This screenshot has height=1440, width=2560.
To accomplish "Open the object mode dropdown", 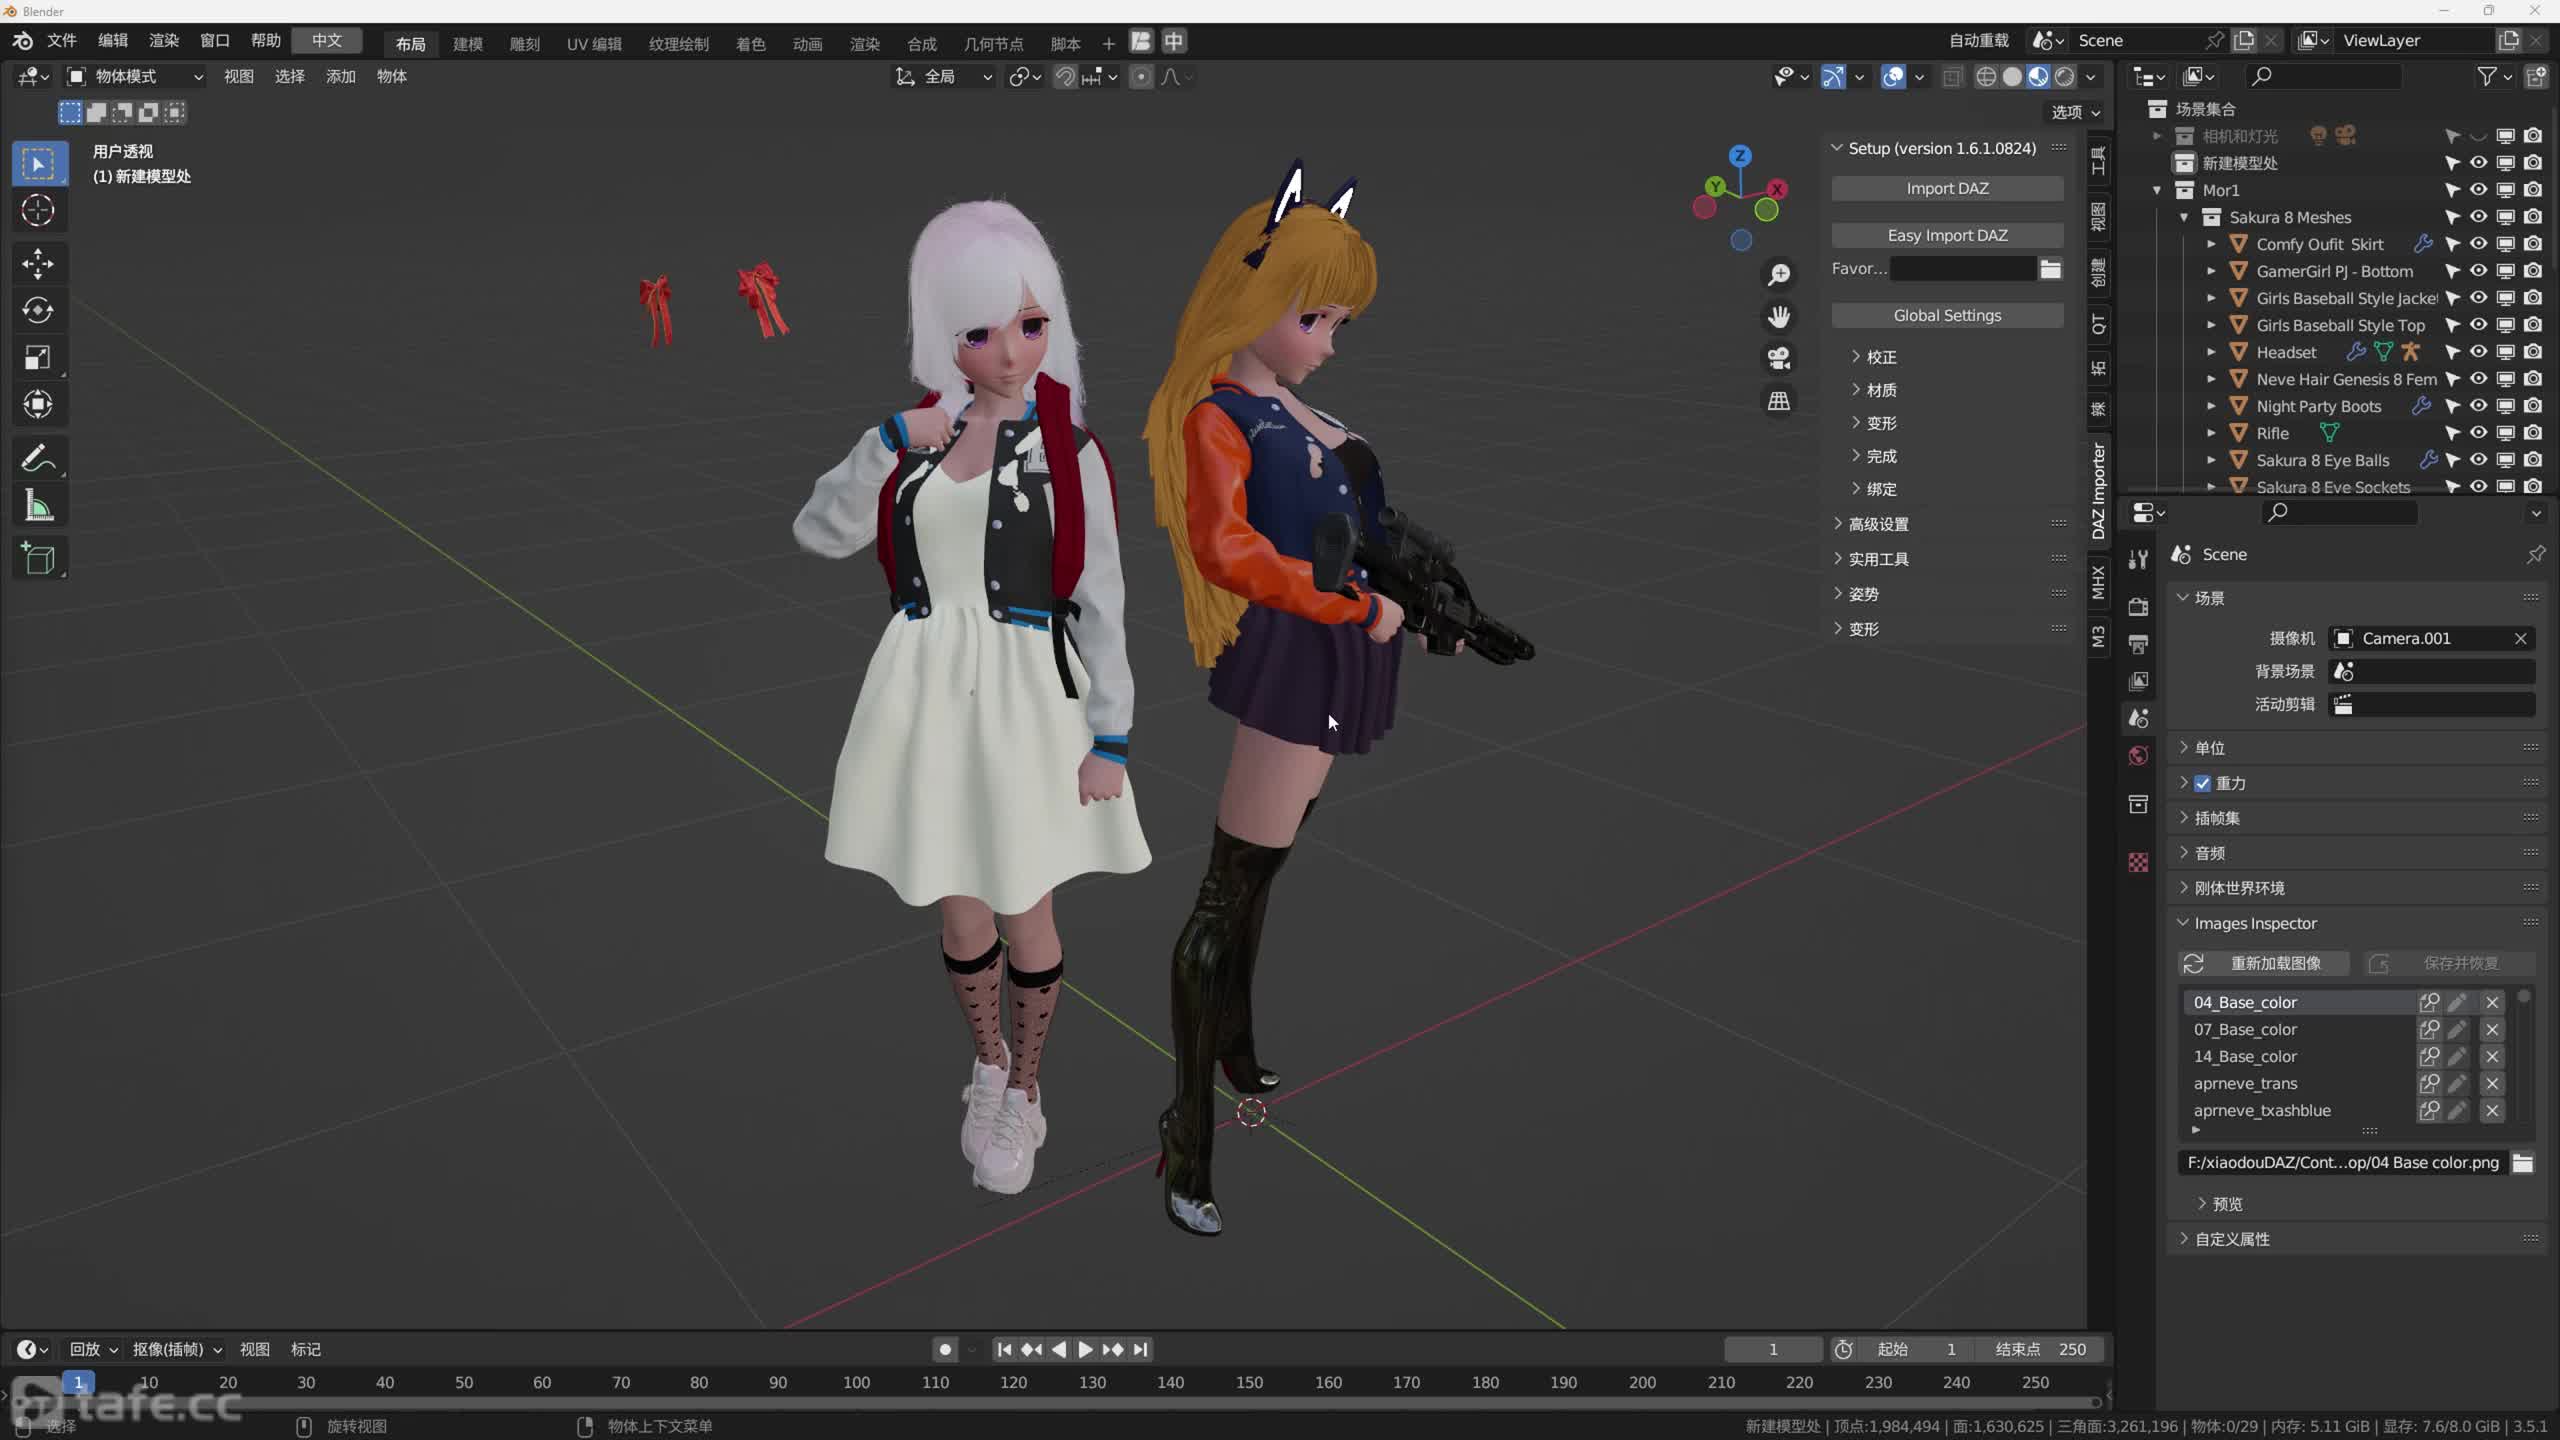I will click(x=135, y=77).
